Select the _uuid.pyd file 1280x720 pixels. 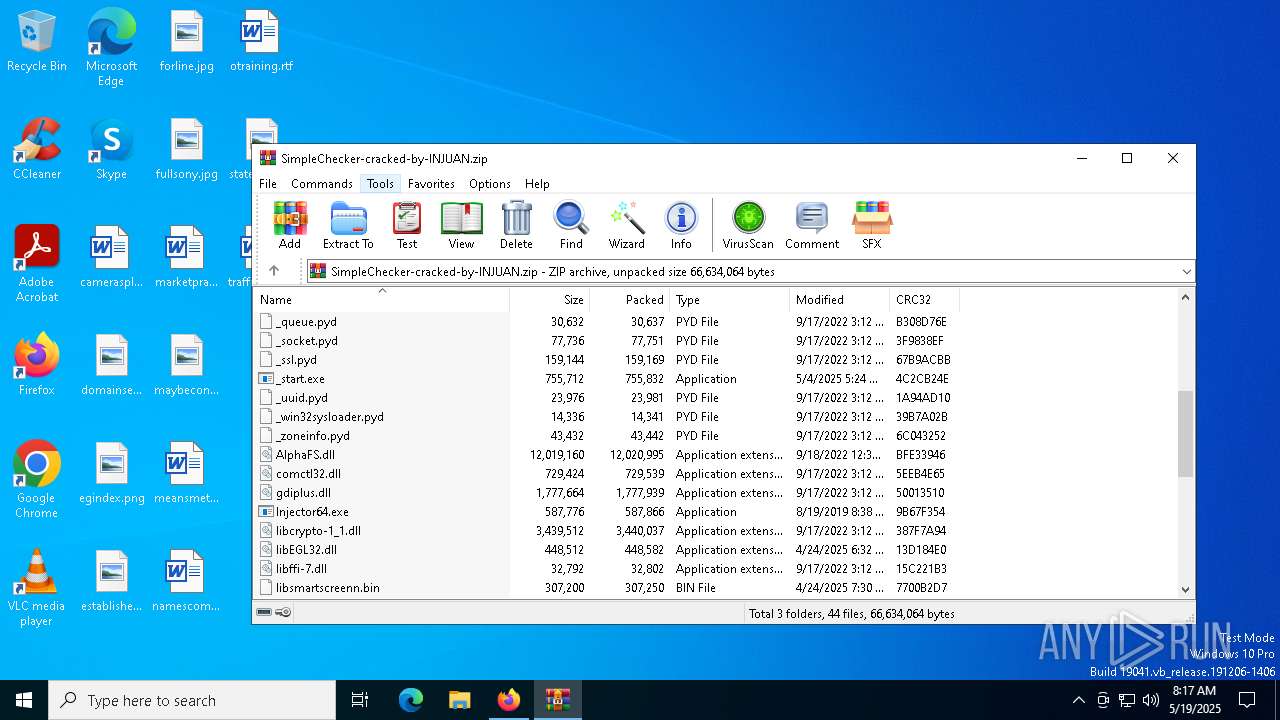click(x=605, y=398)
